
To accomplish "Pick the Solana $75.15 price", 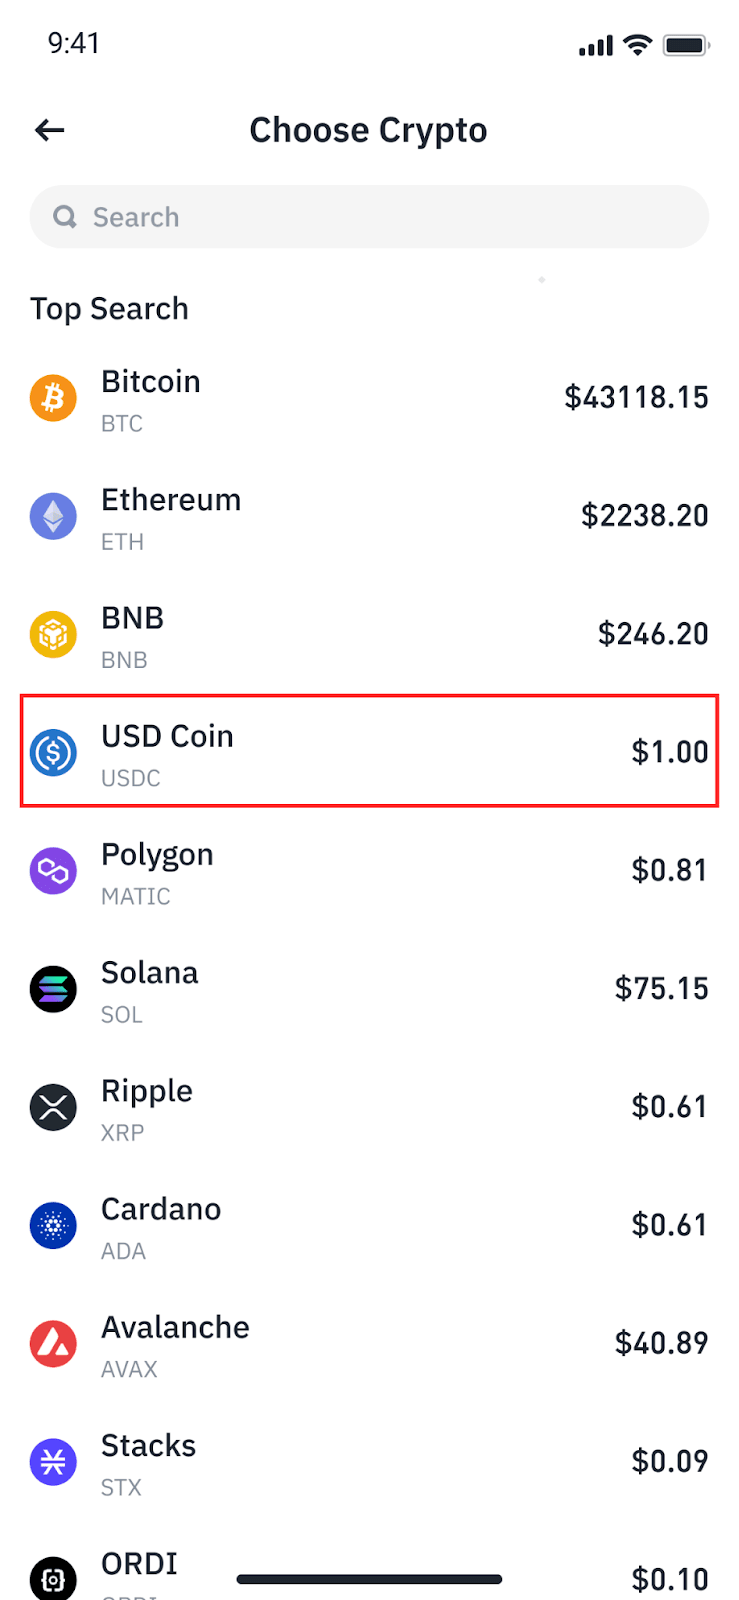I will 661,988.
